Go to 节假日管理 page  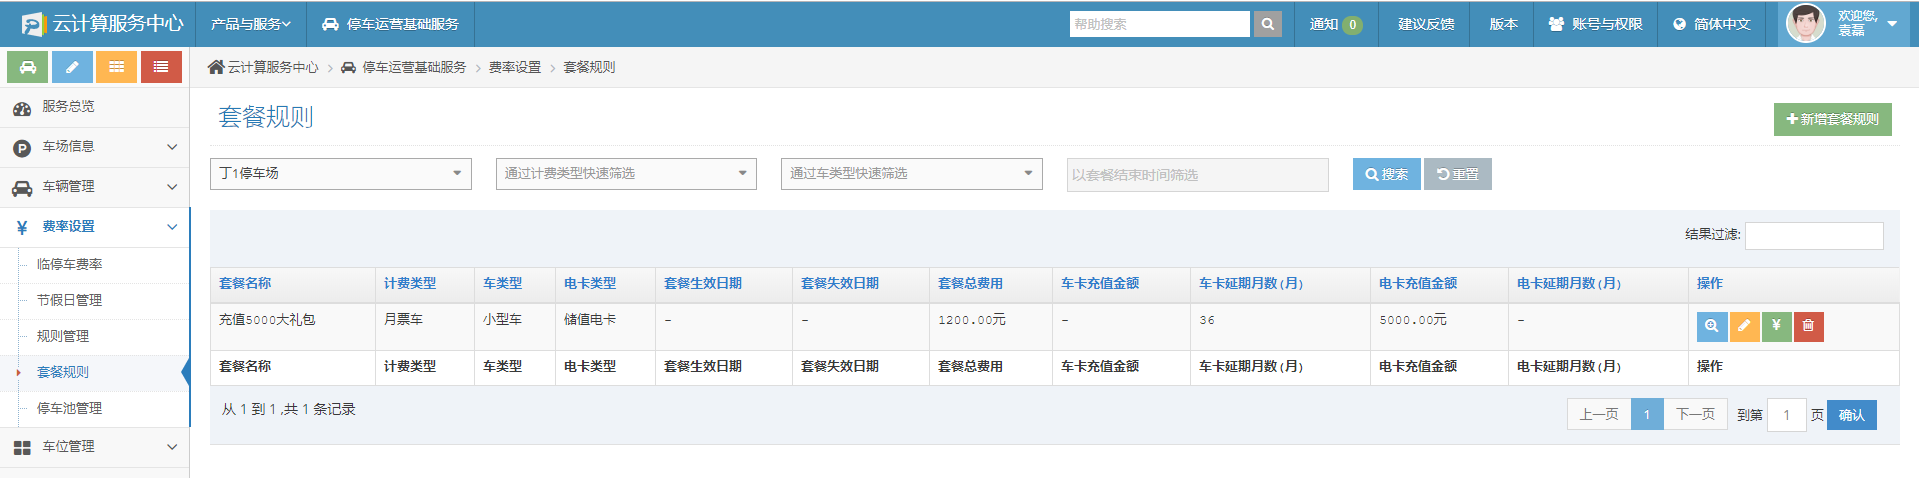[x=70, y=300]
